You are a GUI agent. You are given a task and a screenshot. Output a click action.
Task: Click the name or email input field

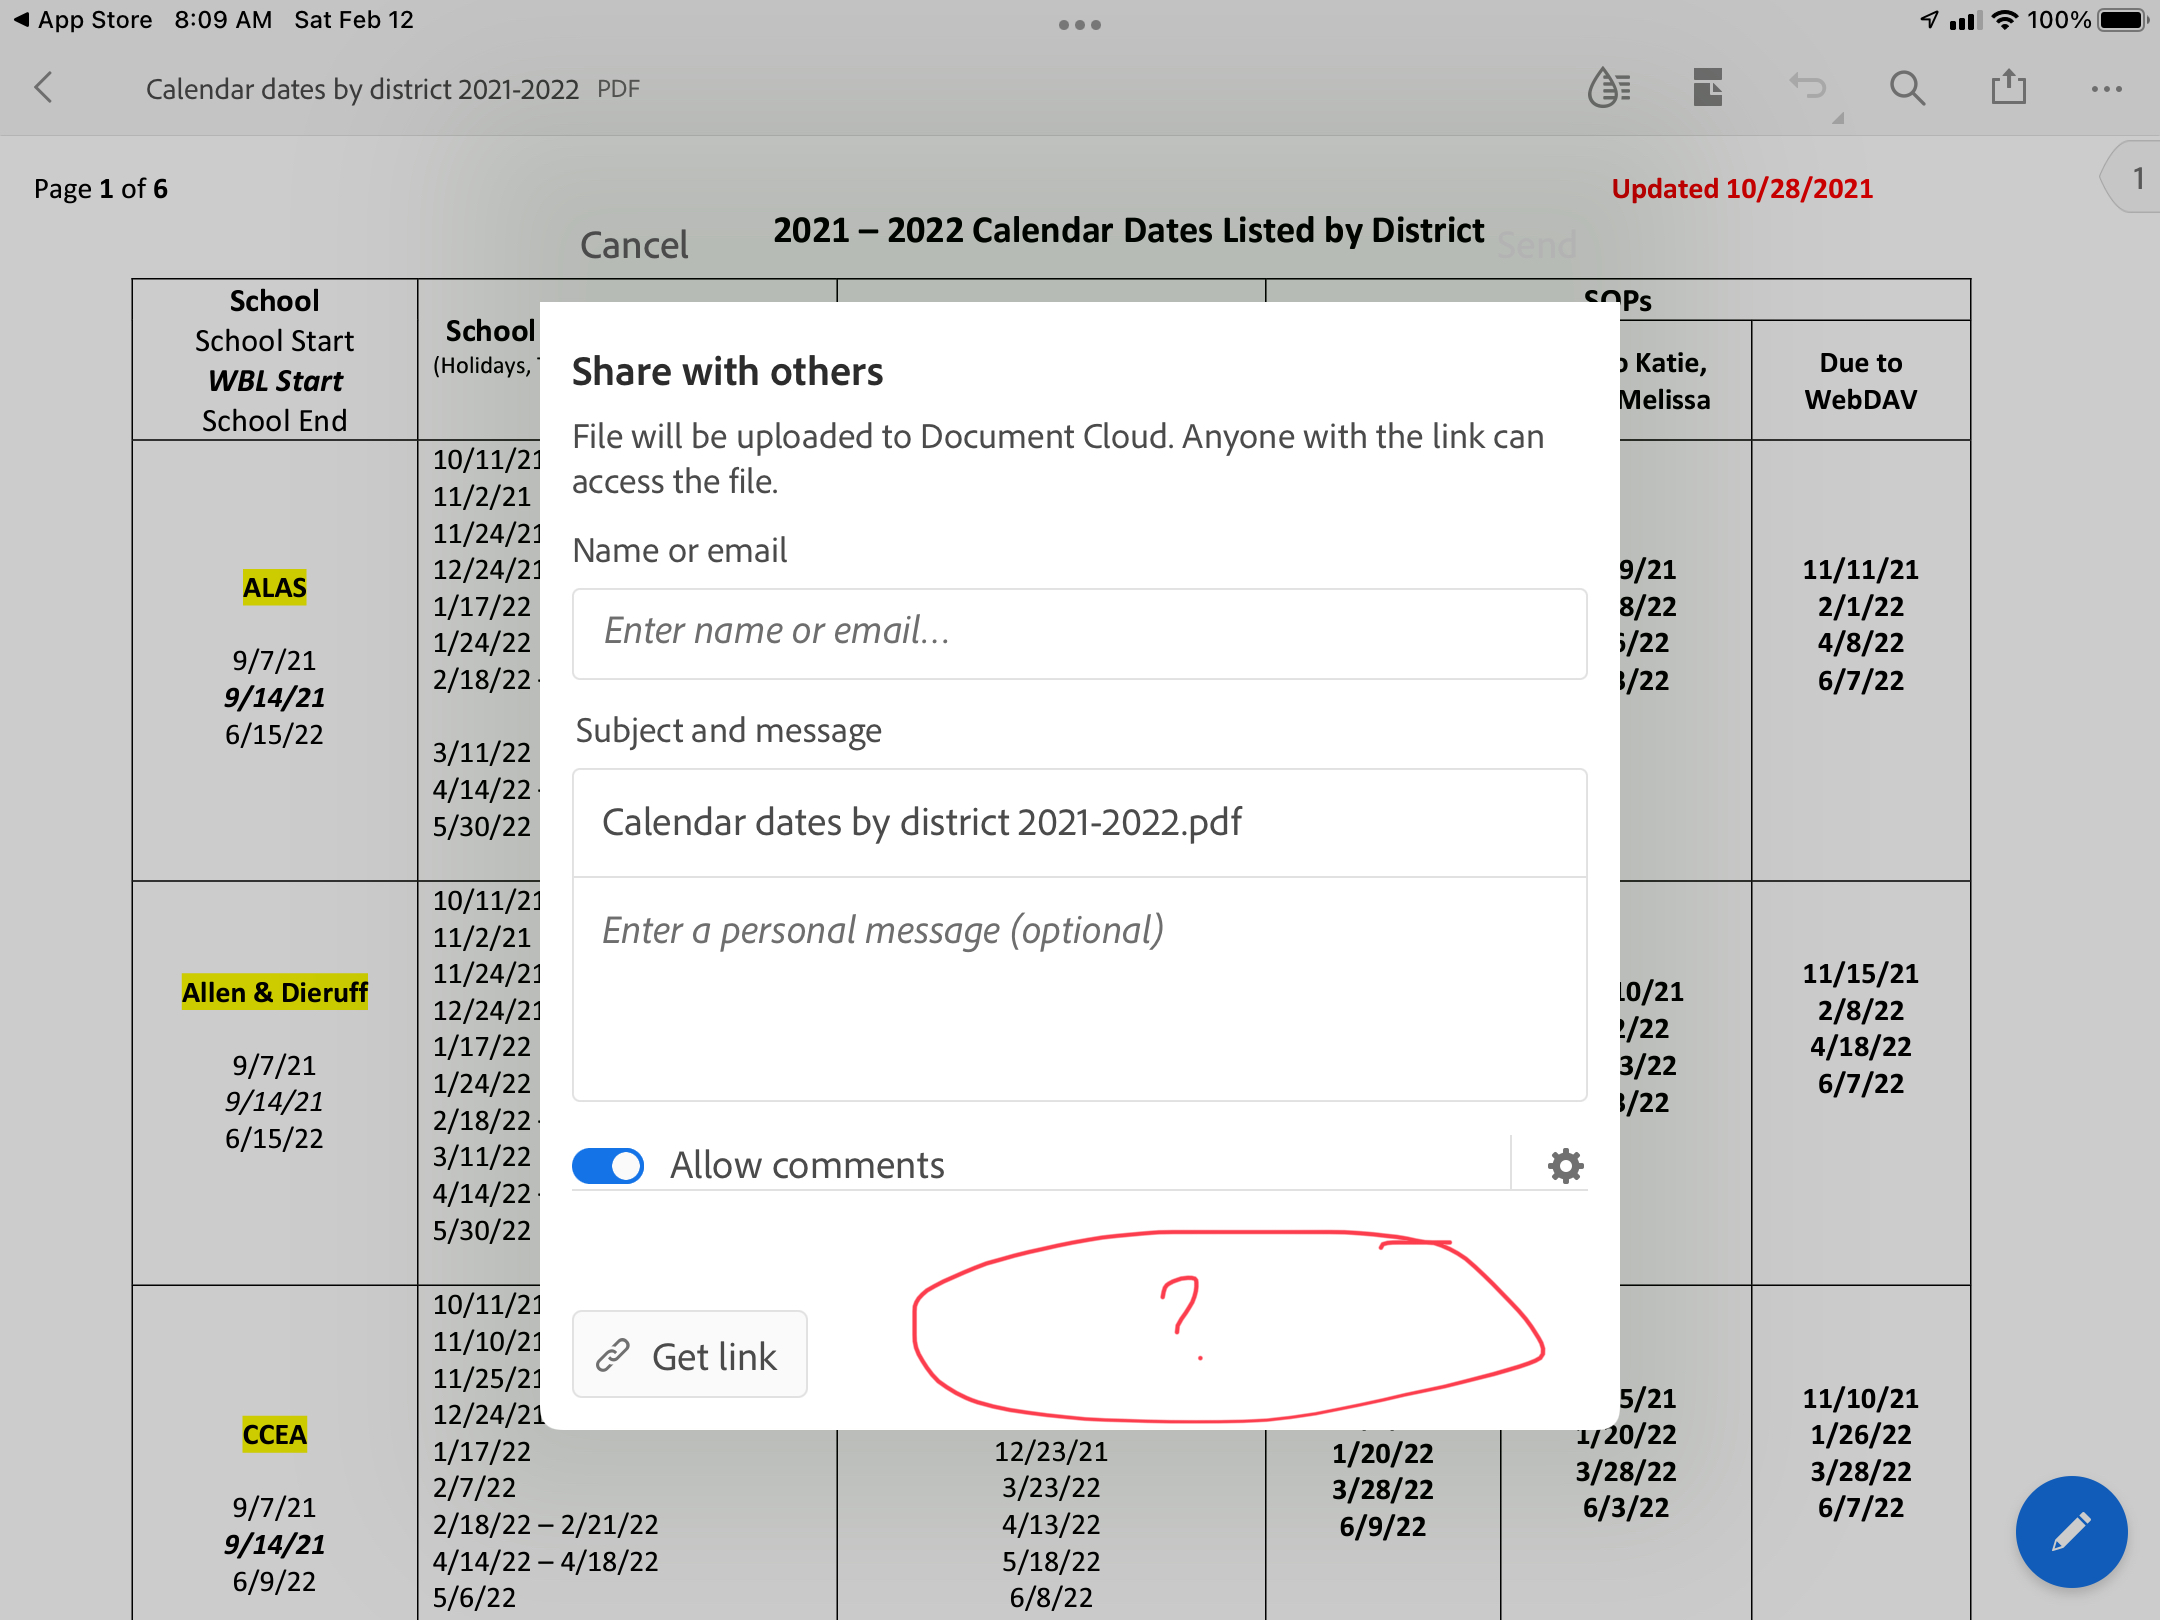pyautogui.click(x=1078, y=632)
